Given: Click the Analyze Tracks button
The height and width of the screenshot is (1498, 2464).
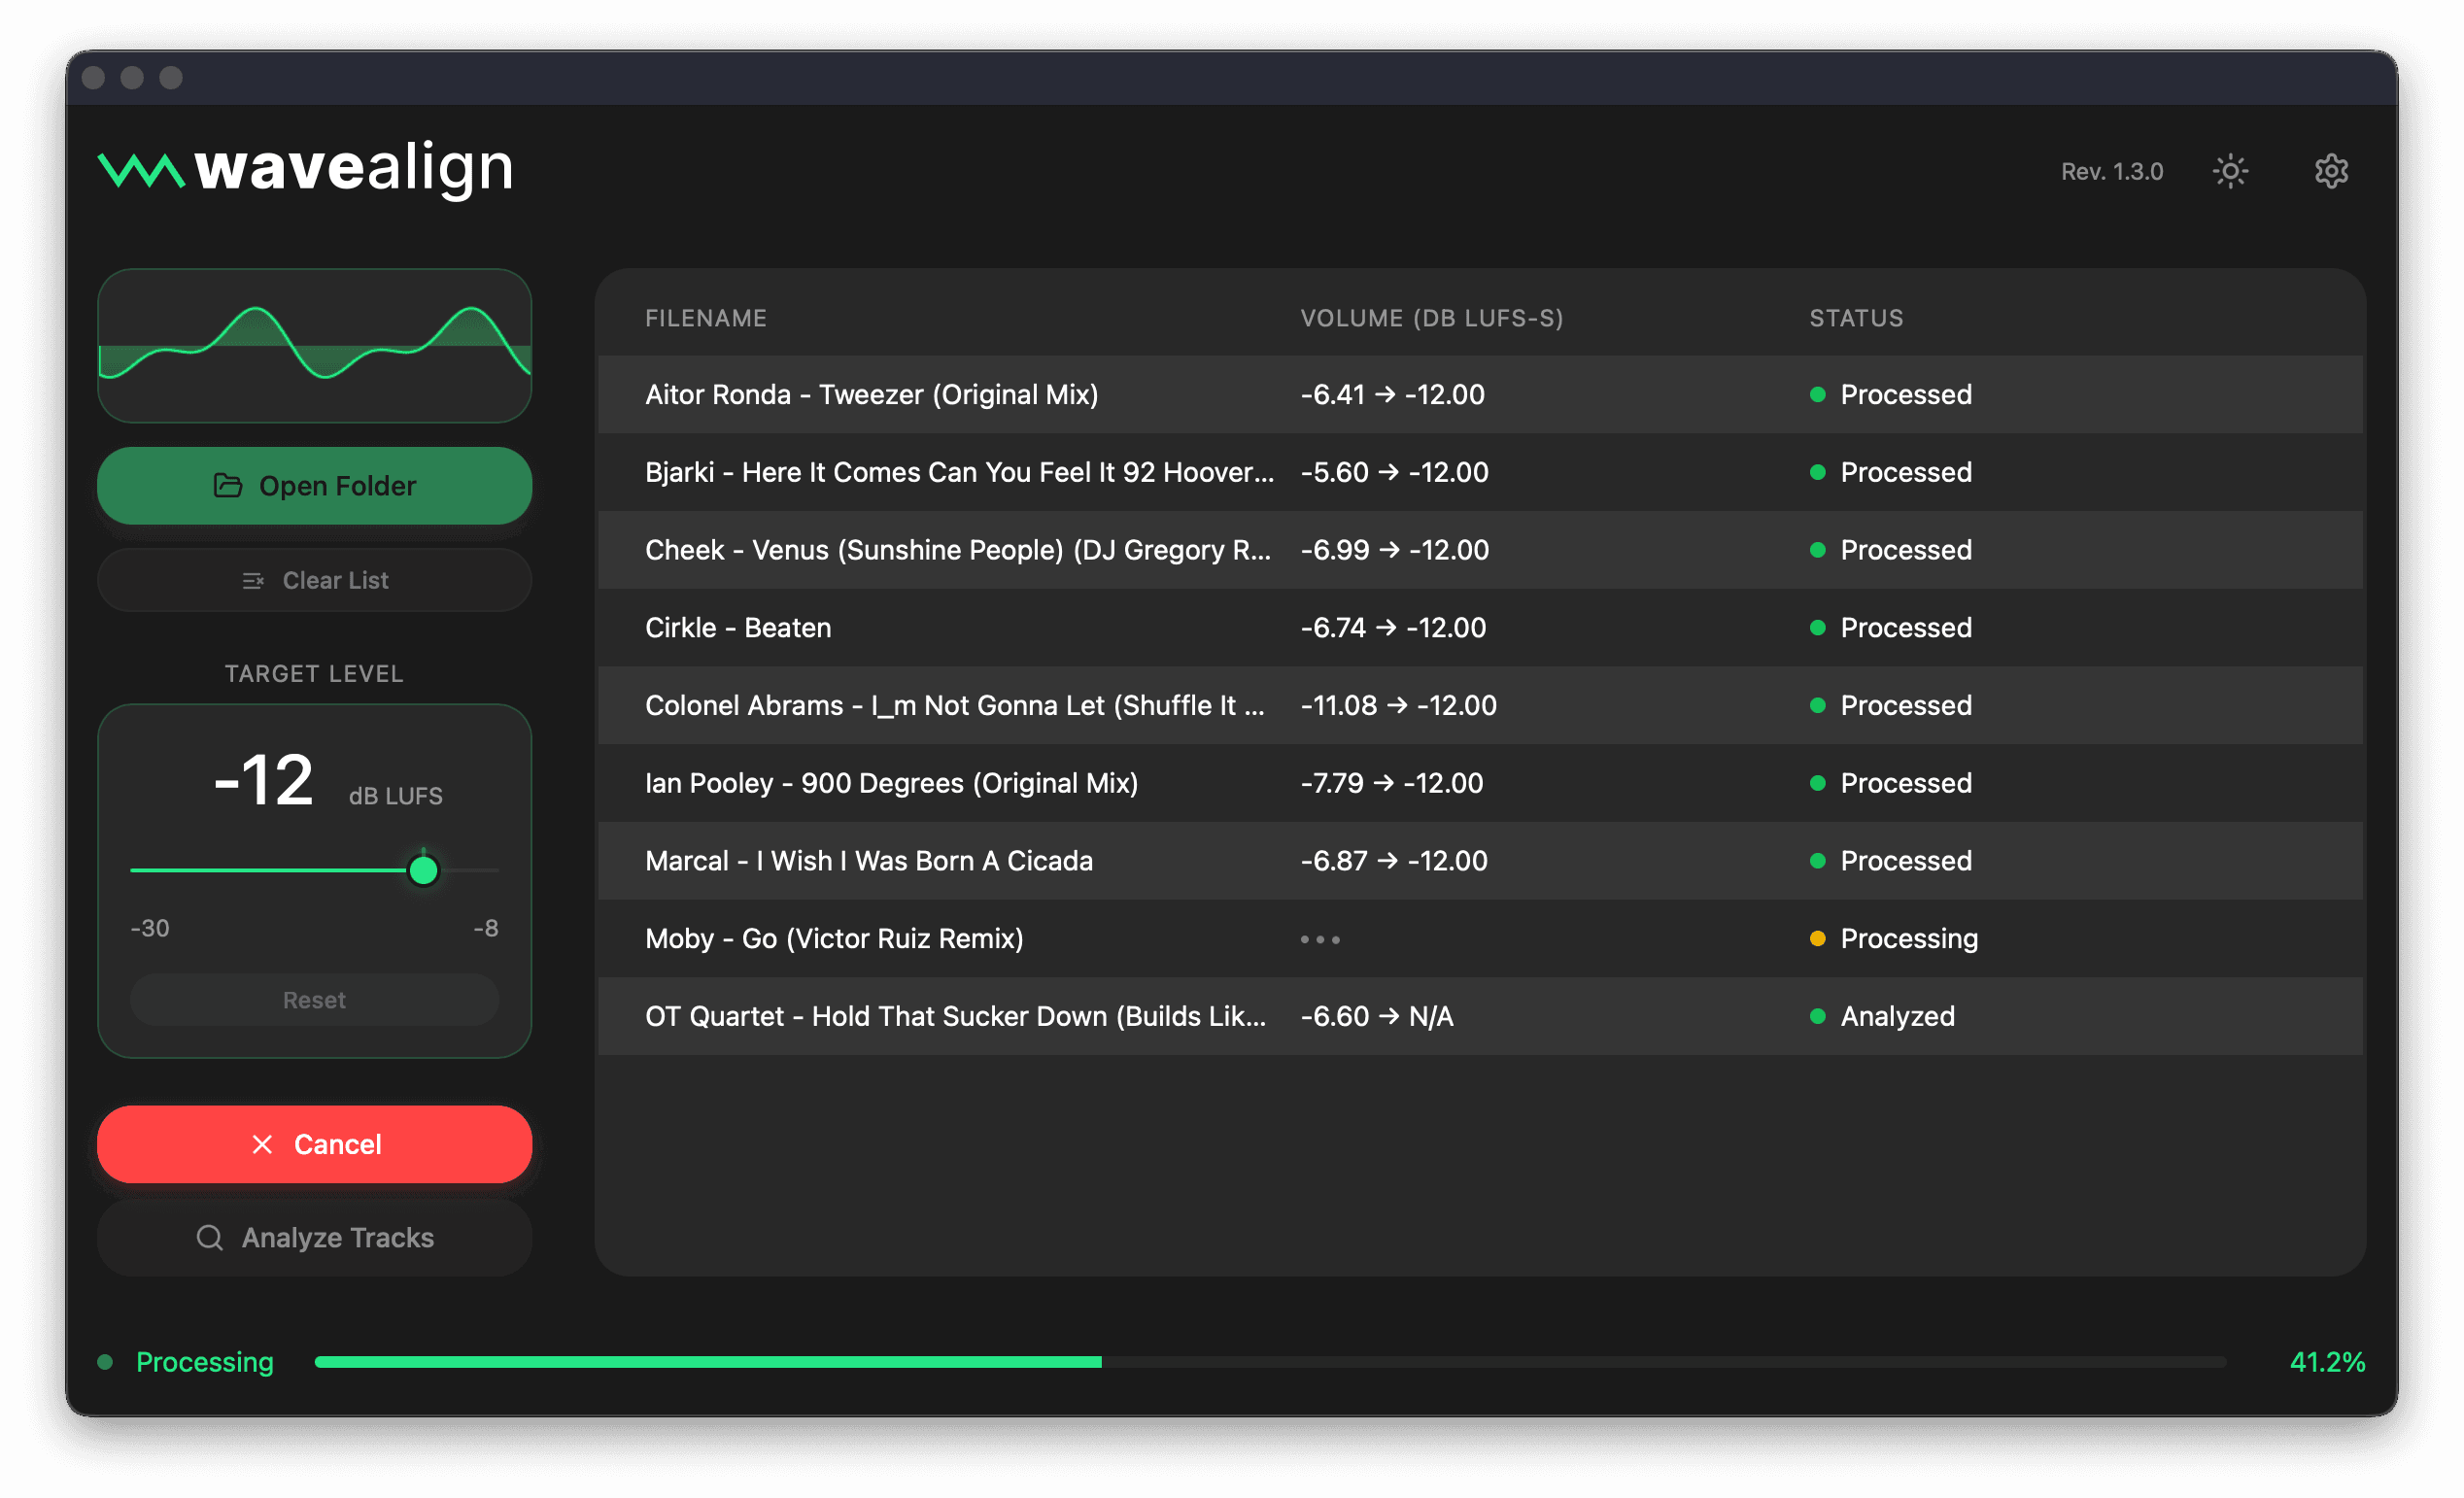Looking at the screenshot, I should pyautogui.click(x=314, y=1238).
